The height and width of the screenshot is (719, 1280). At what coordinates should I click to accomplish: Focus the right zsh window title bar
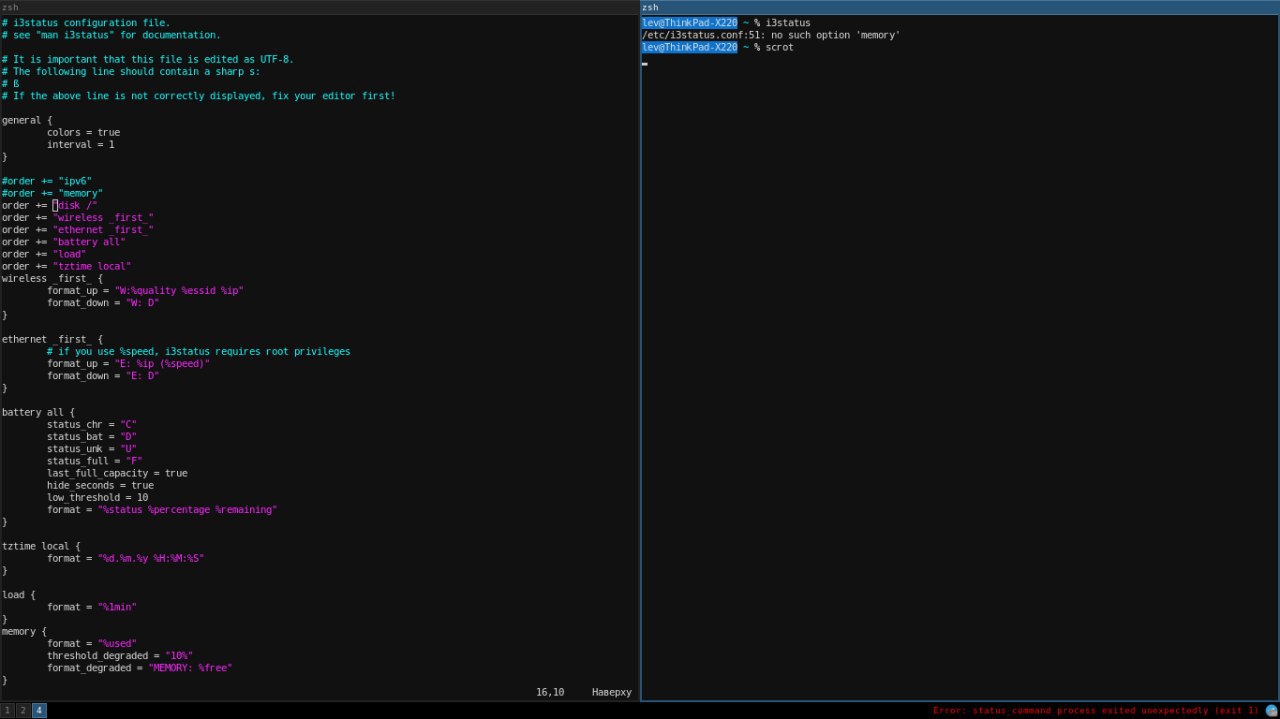[960, 7]
